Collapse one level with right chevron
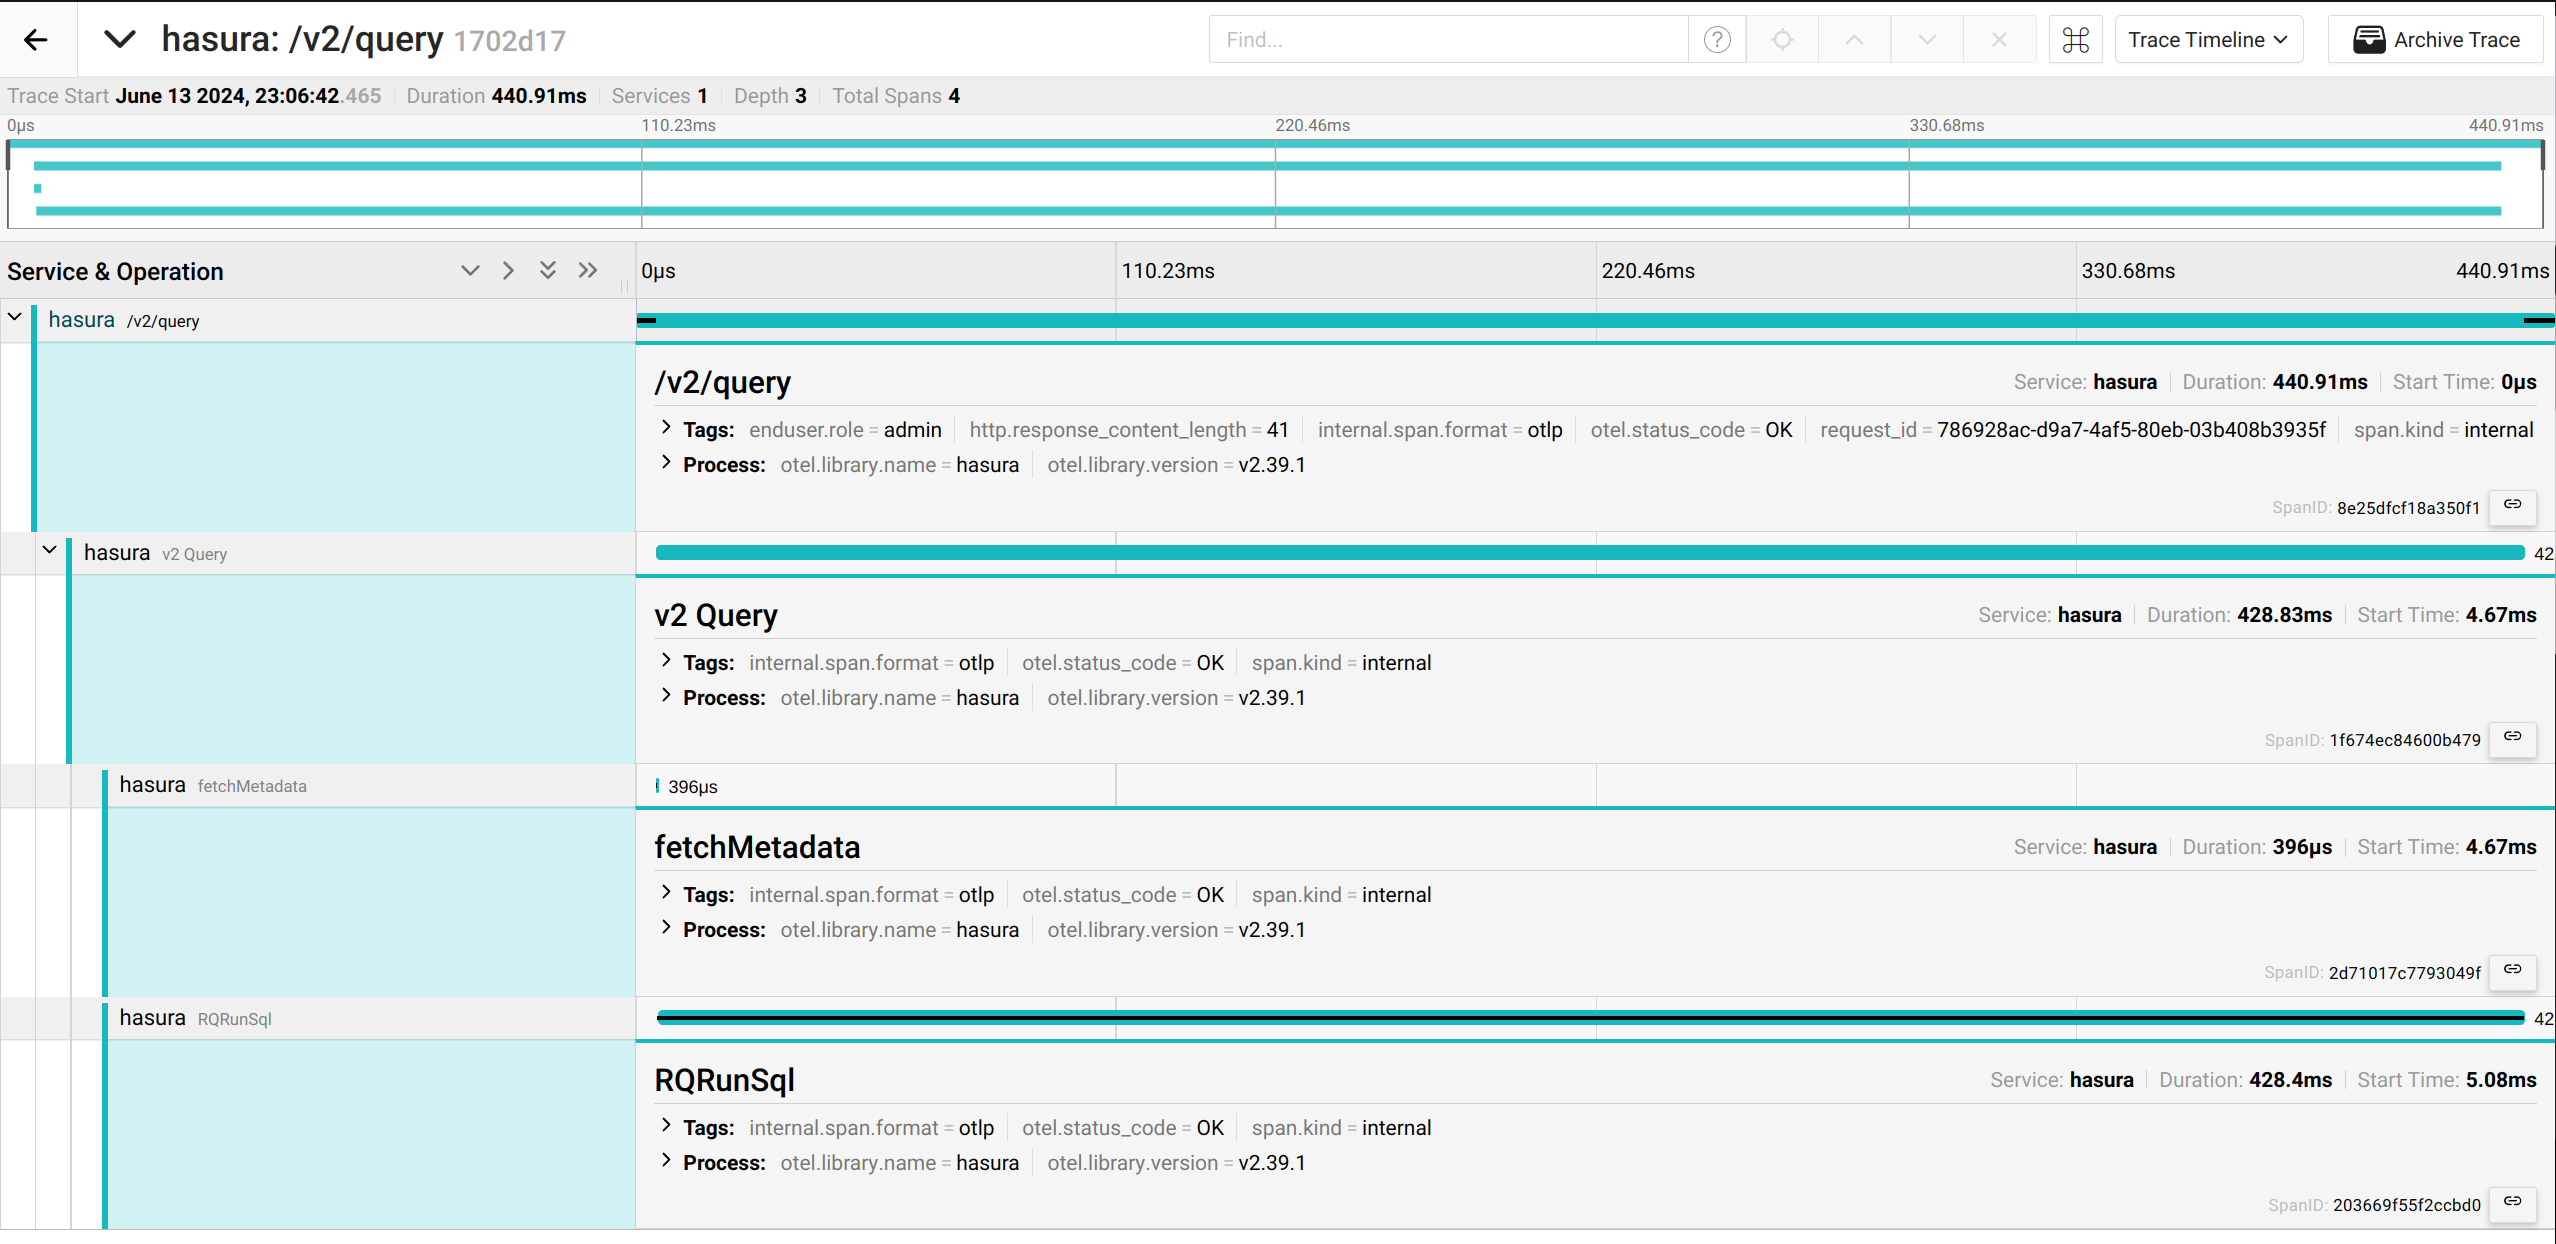 click(x=508, y=270)
